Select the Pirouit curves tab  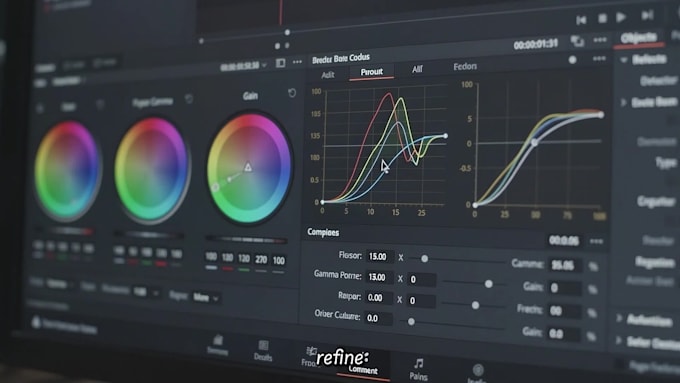(372, 72)
